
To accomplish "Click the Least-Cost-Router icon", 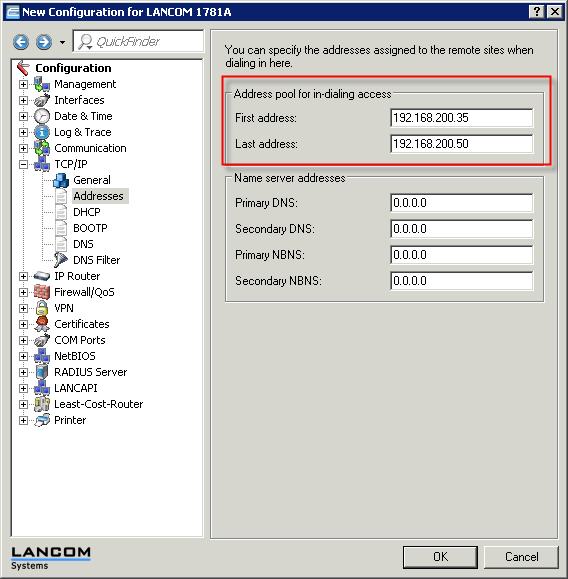I will coord(42,404).
